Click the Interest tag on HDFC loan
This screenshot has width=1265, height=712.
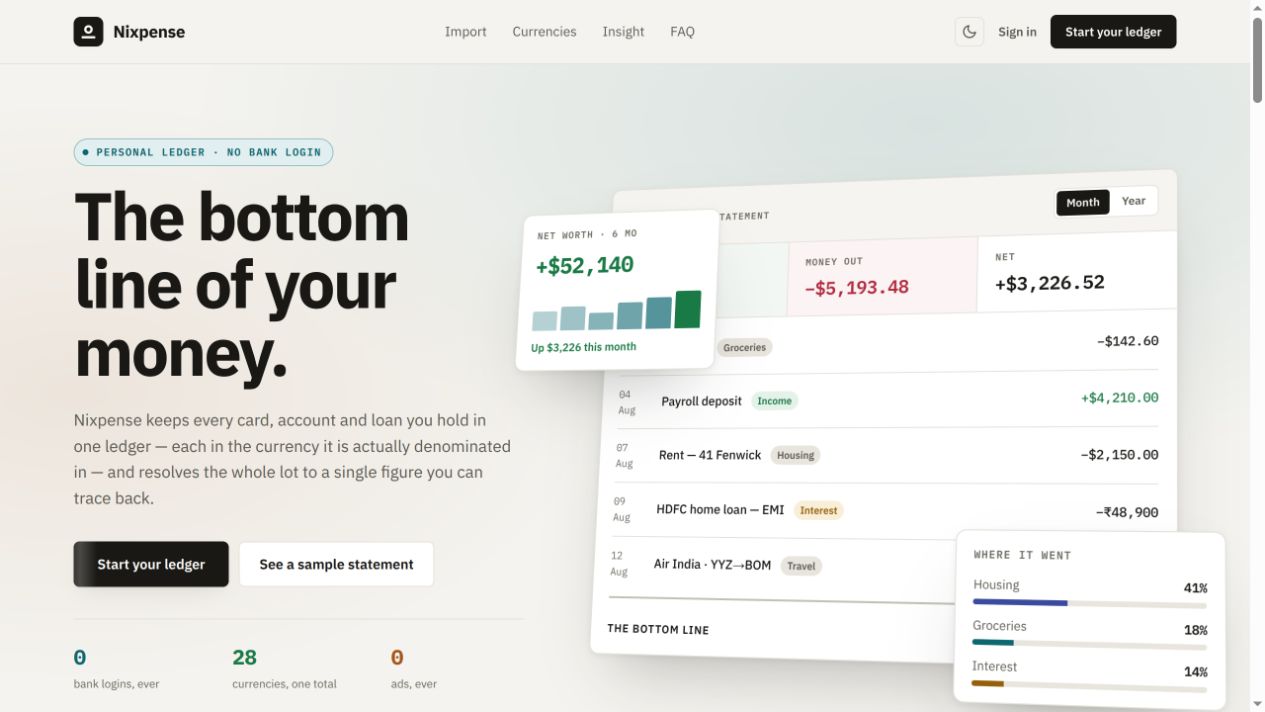coord(818,510)
